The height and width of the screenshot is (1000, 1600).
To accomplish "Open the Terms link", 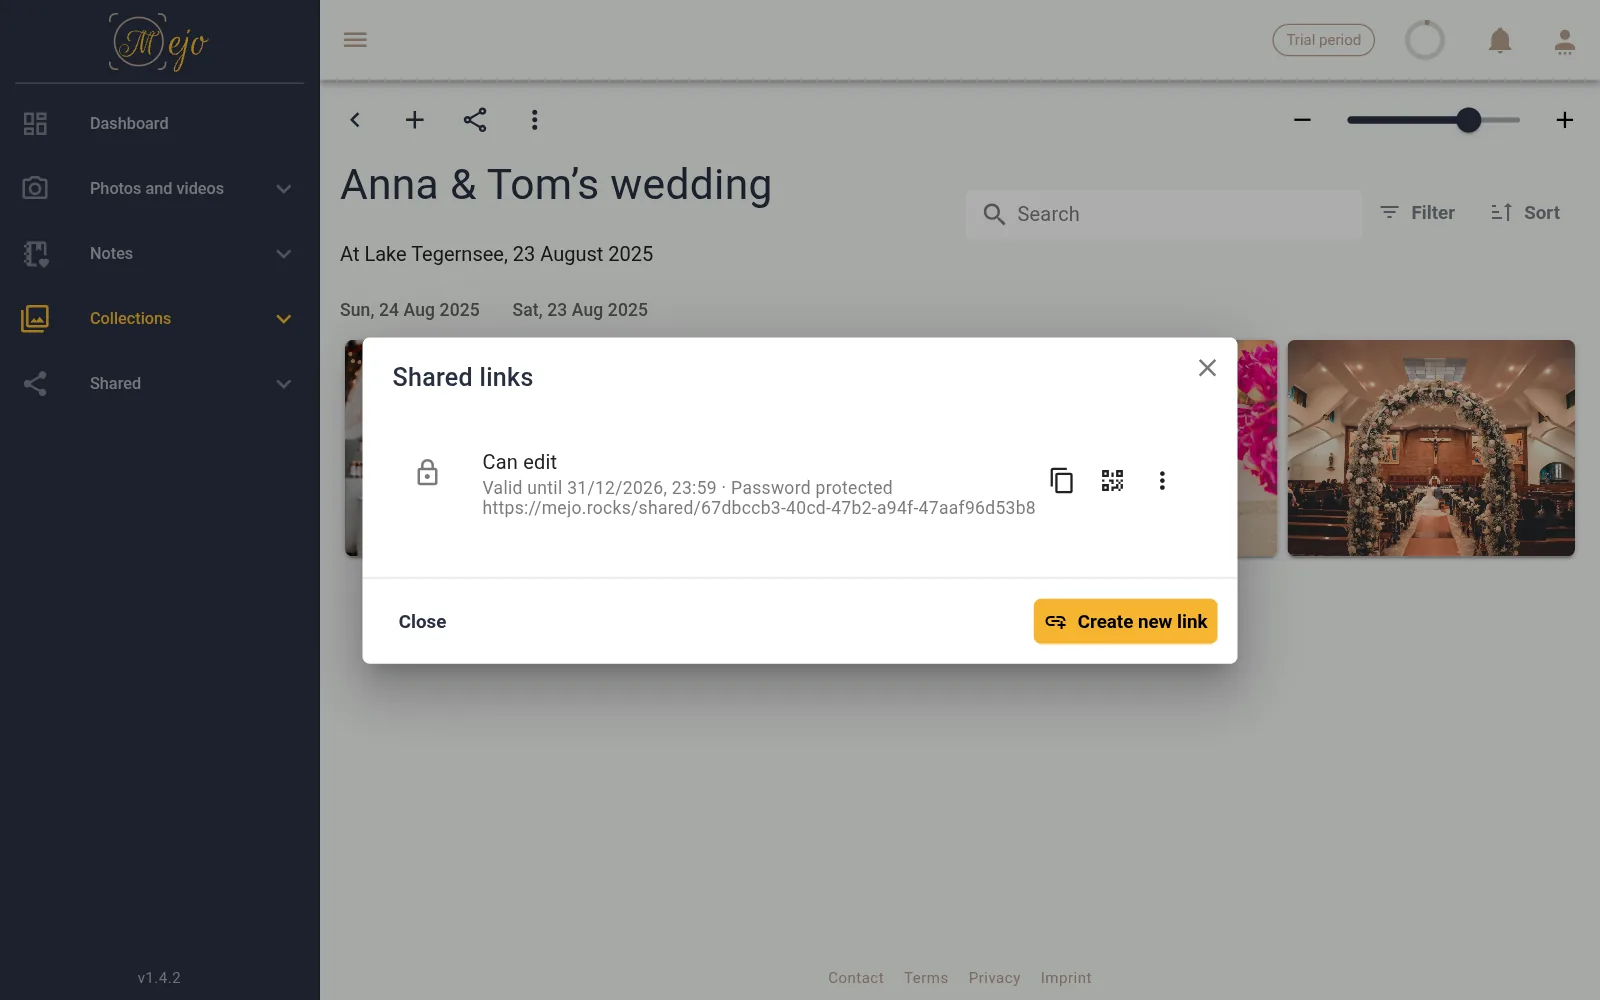I will click(x=926, y=978).
